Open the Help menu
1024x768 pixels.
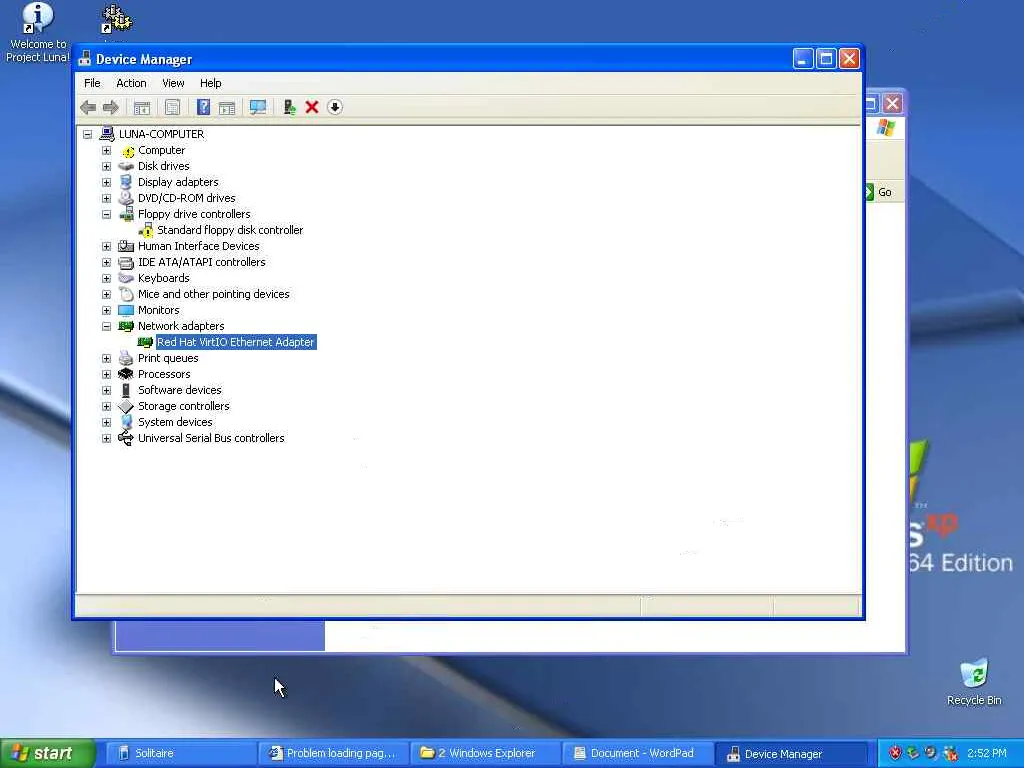(210, 83)
